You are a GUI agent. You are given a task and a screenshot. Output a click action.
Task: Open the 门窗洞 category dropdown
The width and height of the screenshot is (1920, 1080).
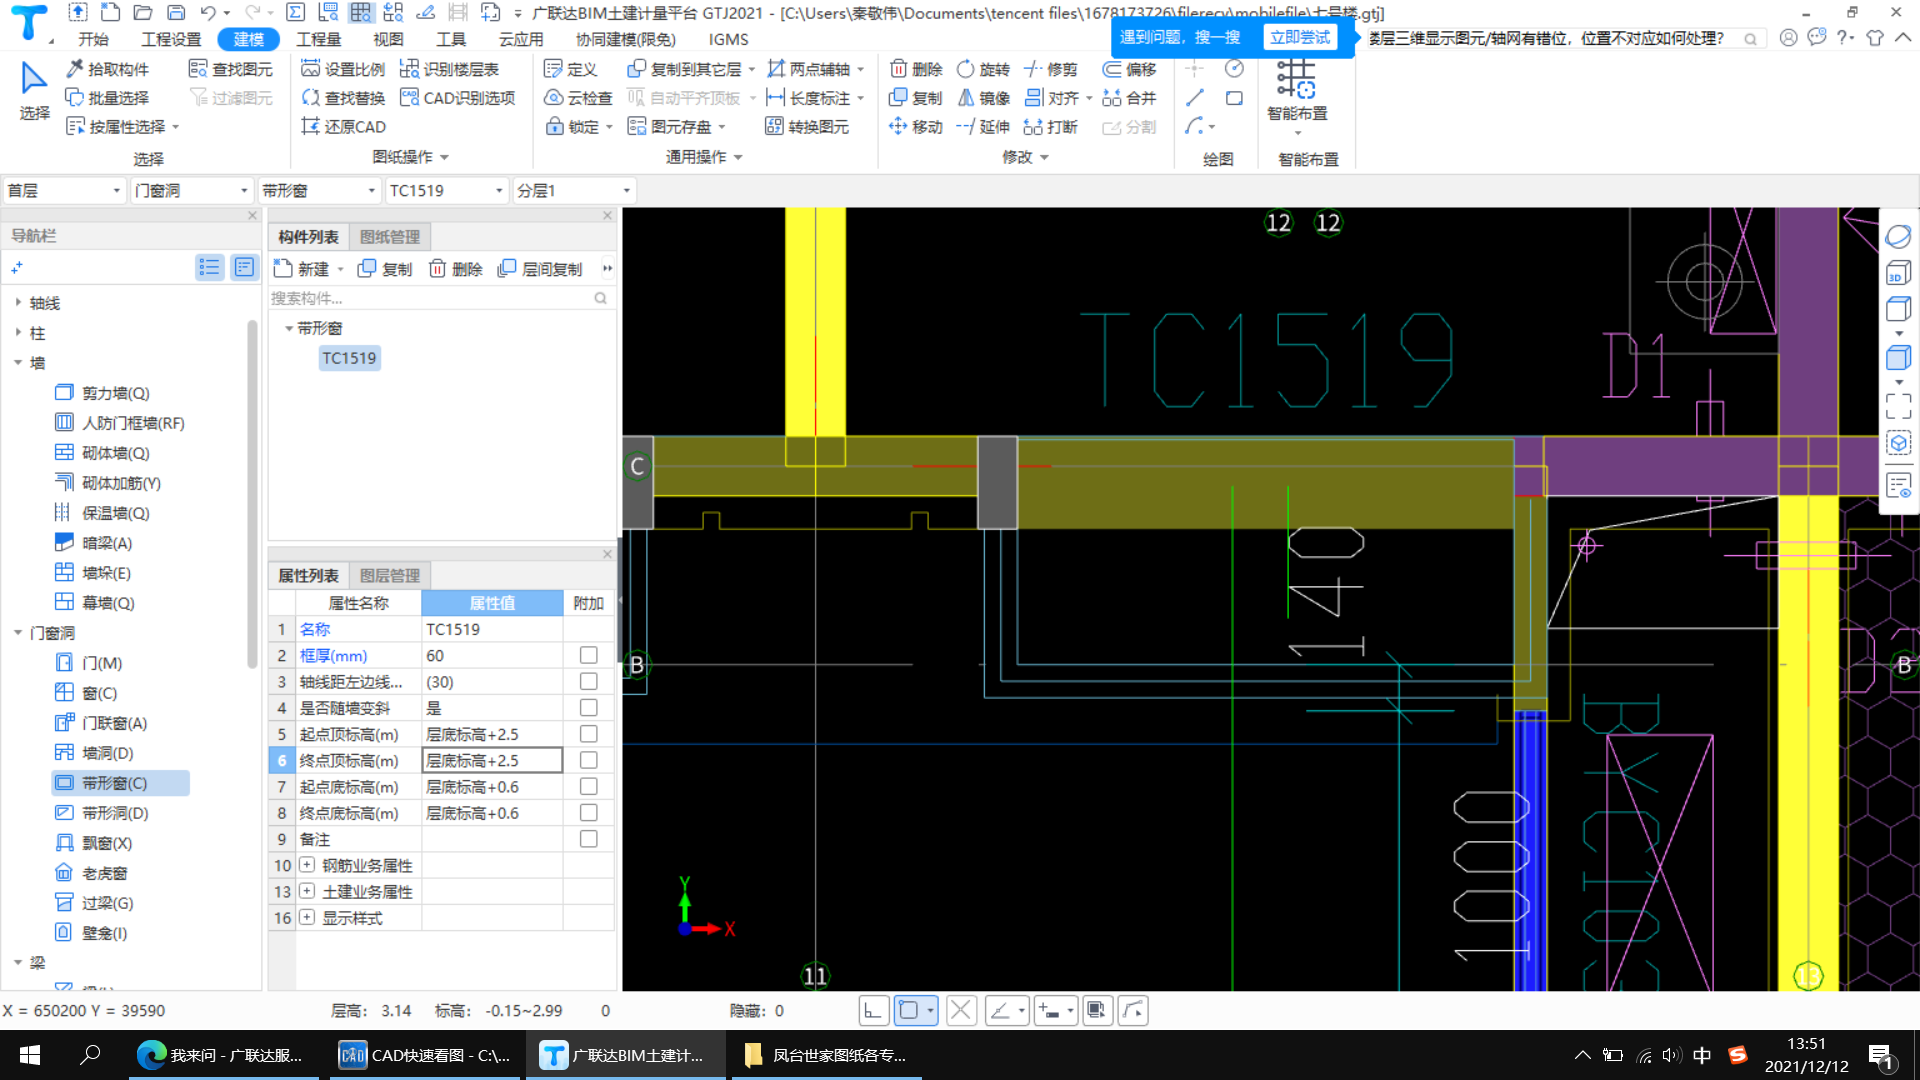click(191, 190)
